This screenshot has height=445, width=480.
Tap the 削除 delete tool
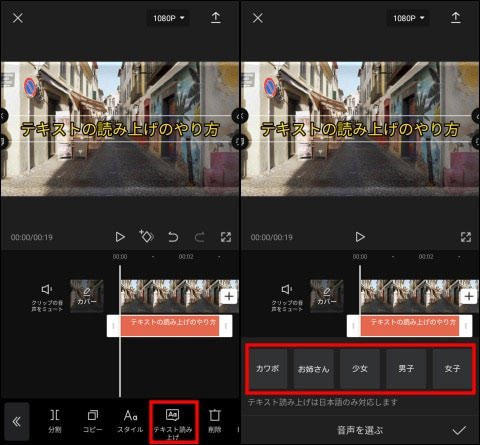(x=215, y=421)
